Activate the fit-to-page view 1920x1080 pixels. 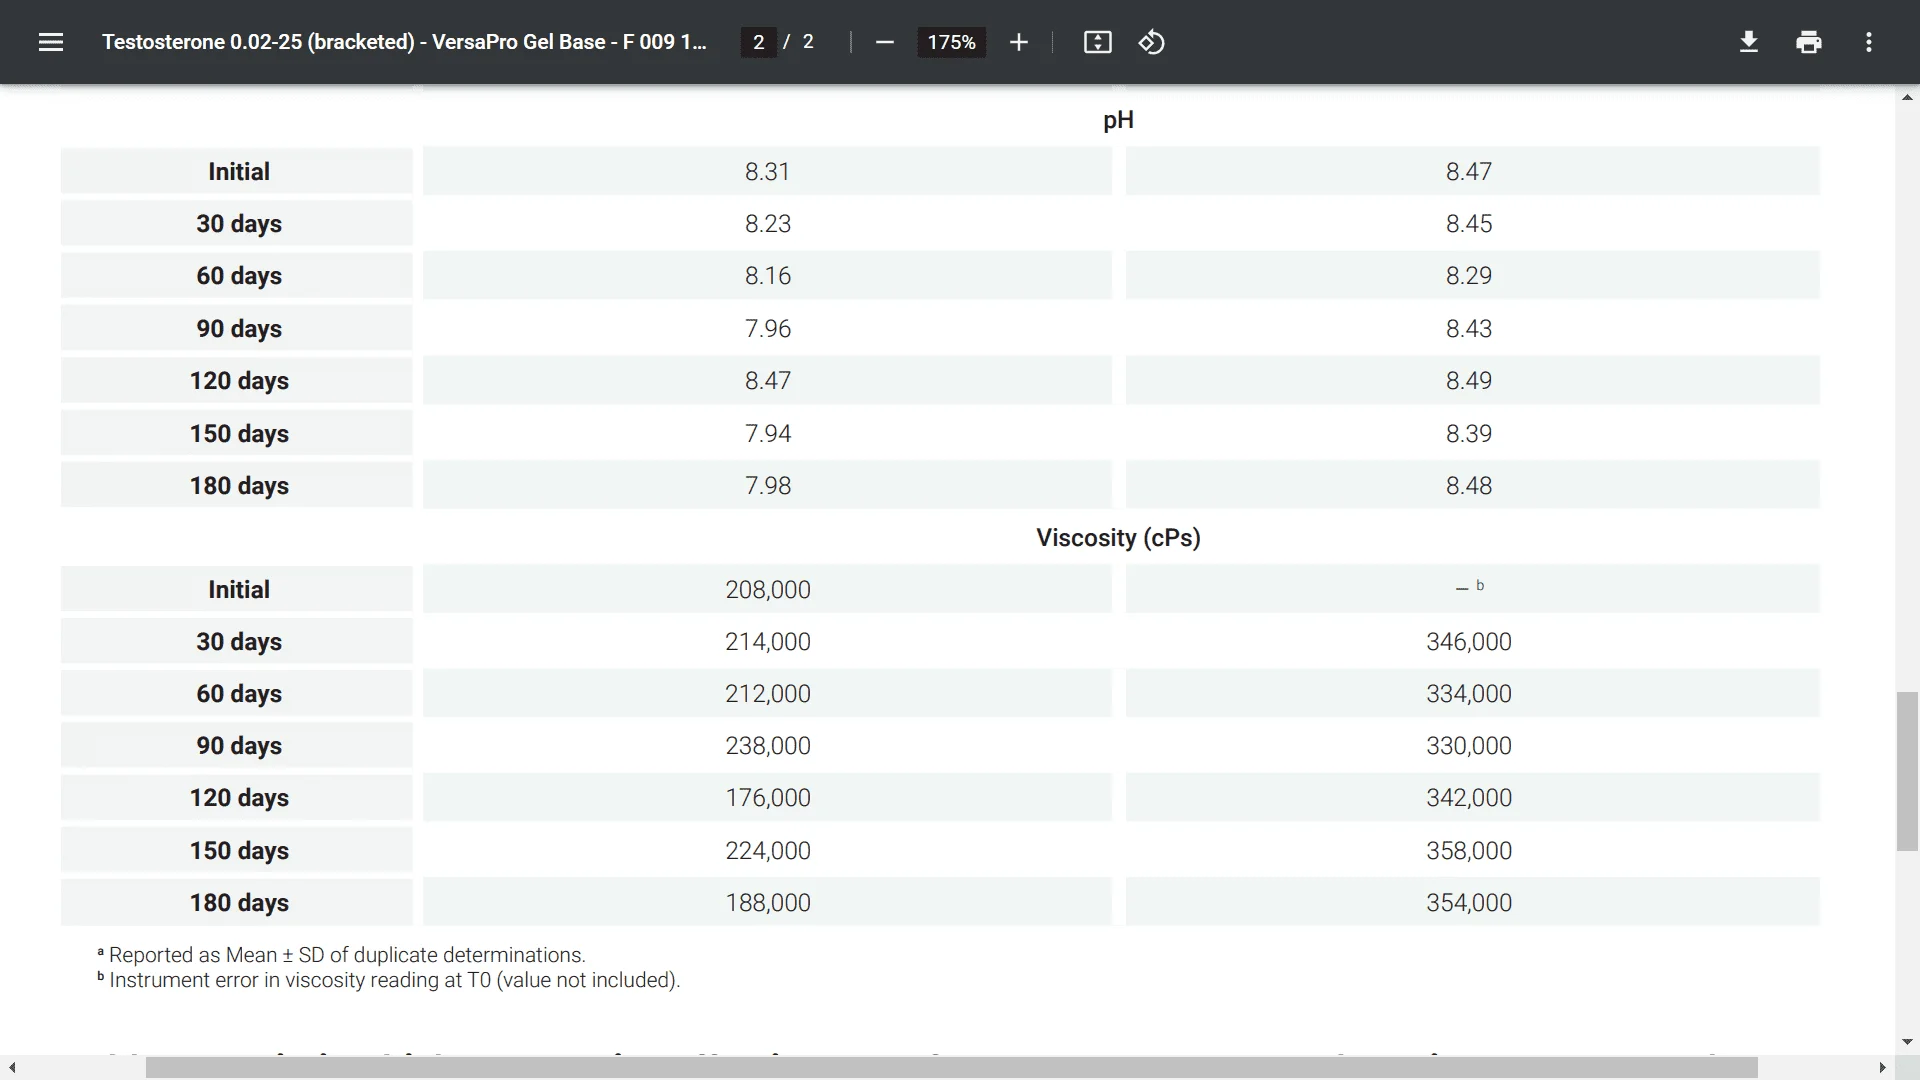pos(1097,42)
